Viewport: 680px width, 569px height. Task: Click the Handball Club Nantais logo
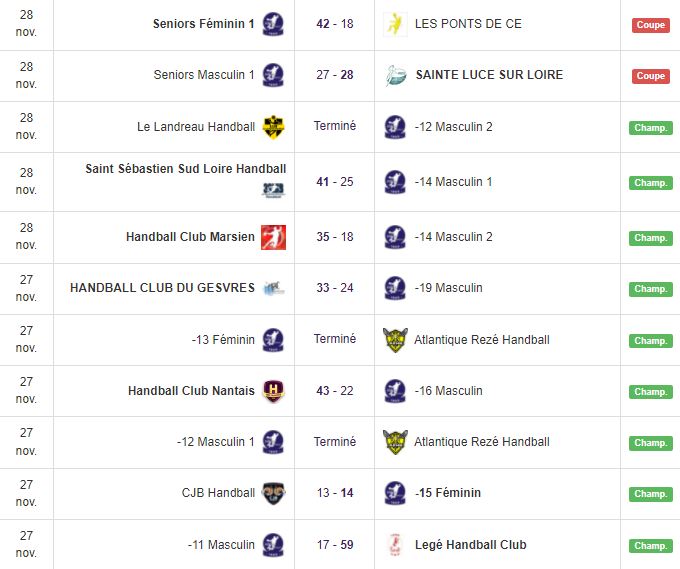pos(273,391)
